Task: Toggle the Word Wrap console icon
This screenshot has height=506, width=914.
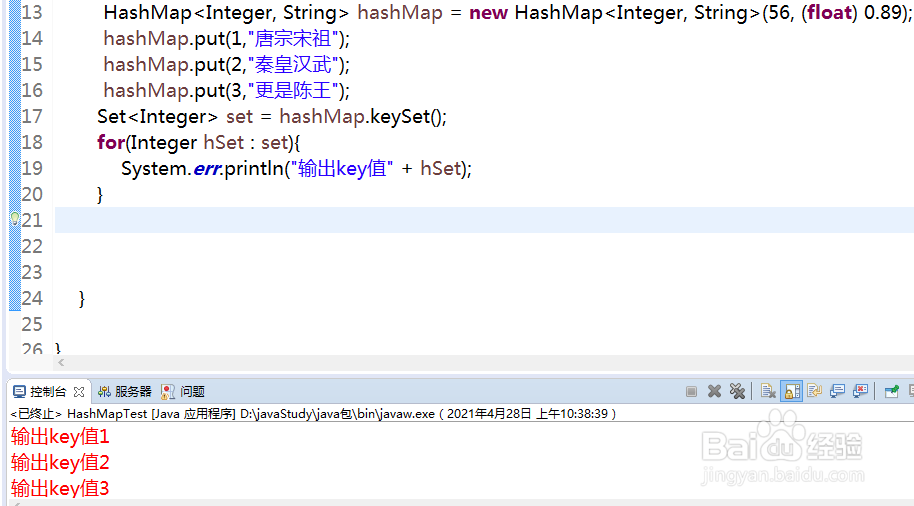Action: [814, 391]
